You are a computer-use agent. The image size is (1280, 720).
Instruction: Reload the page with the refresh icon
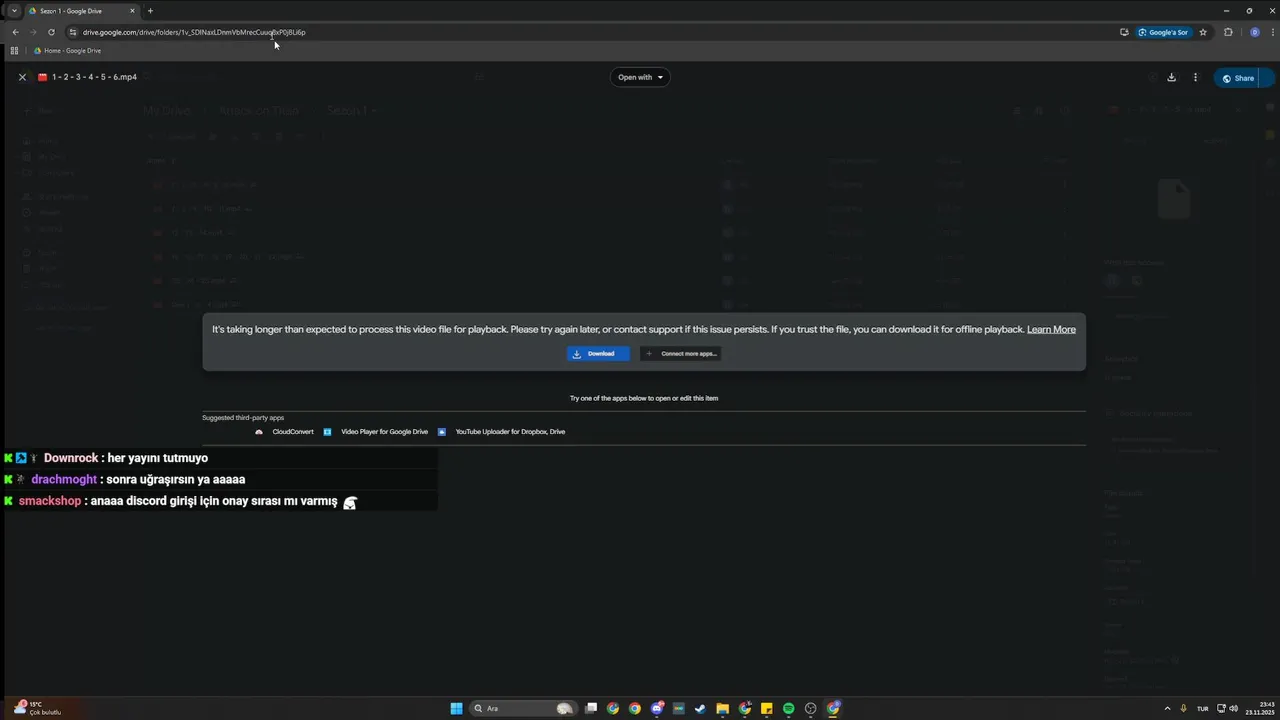click(x=51, y=32)
